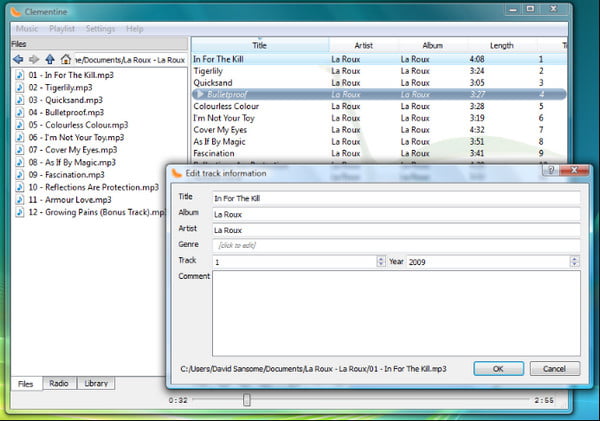Go up one folder level

point(50,59)
